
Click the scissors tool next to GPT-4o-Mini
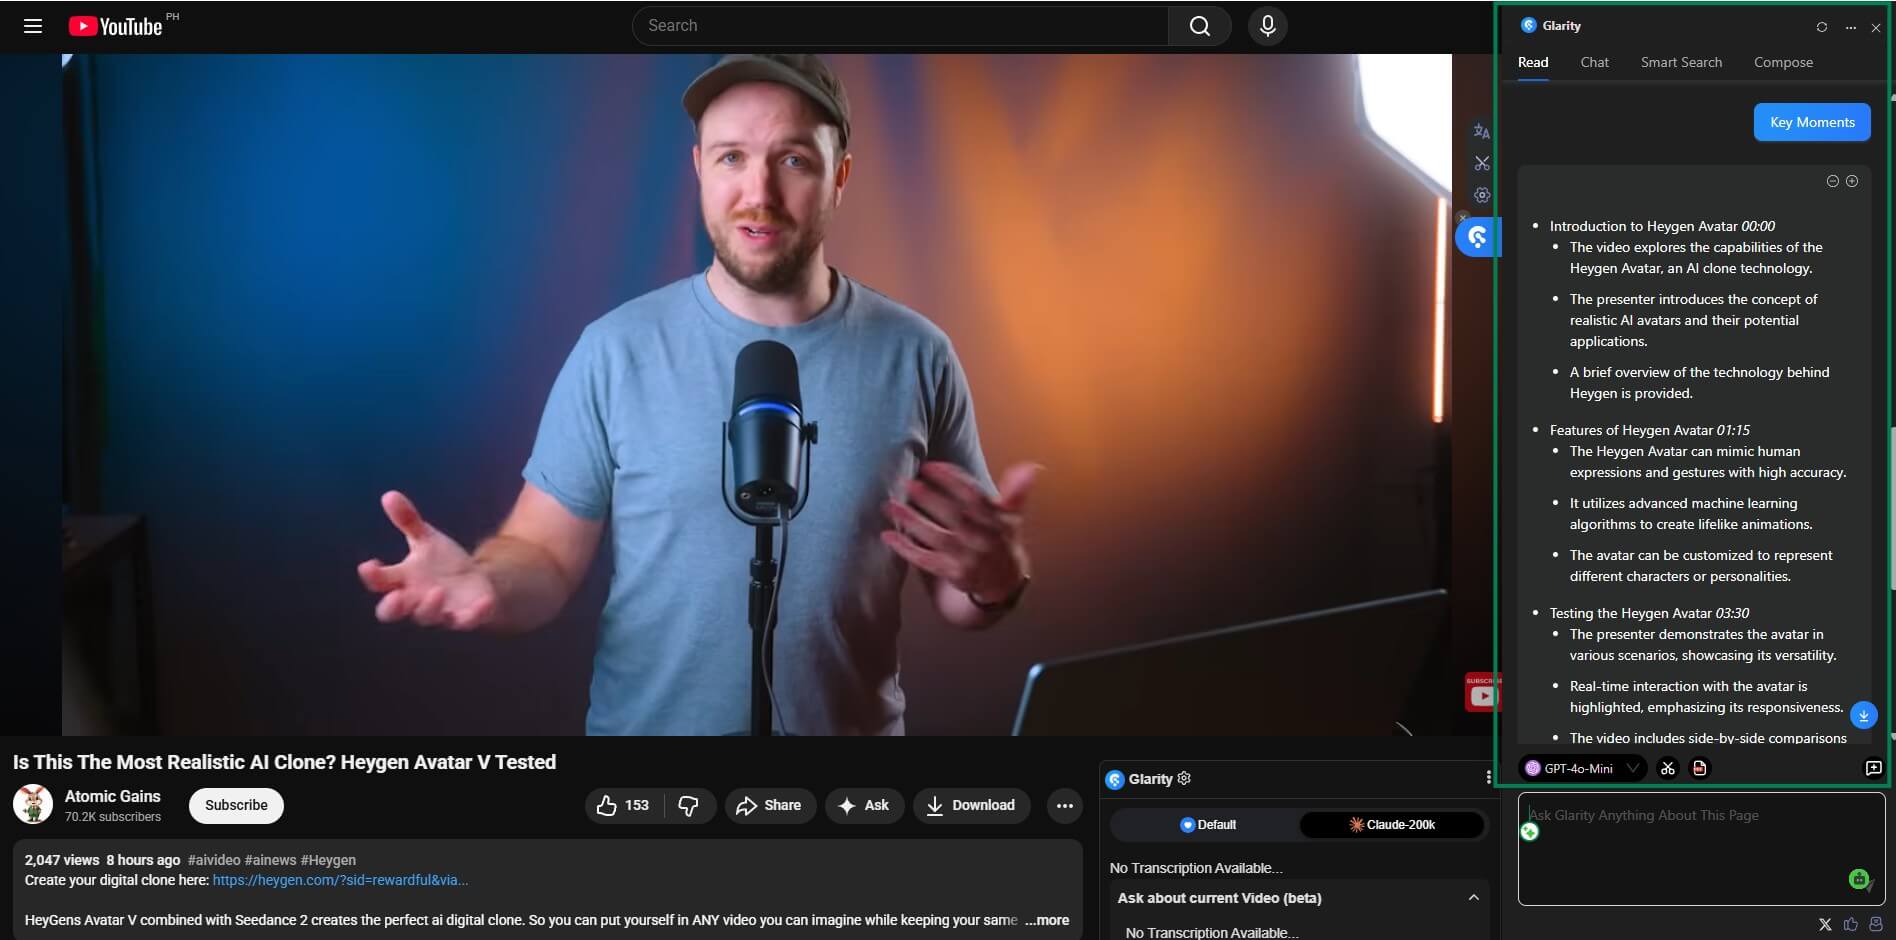[x=1667, y=768]
